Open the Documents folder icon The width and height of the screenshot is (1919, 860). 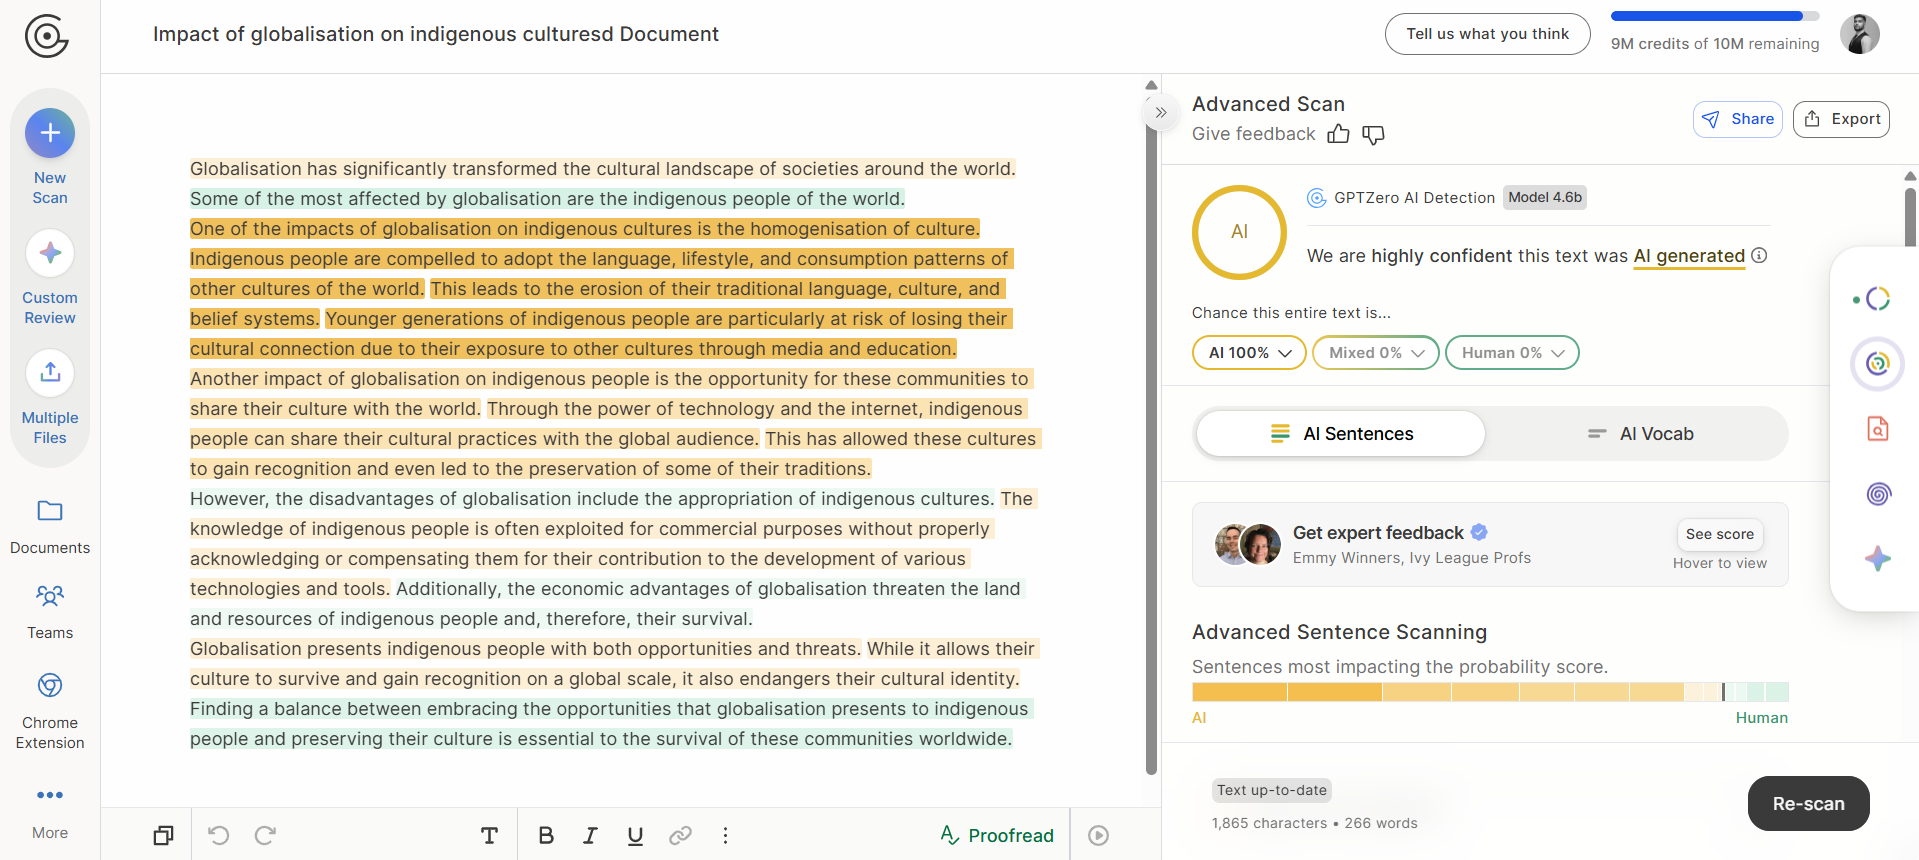(50, 511)
